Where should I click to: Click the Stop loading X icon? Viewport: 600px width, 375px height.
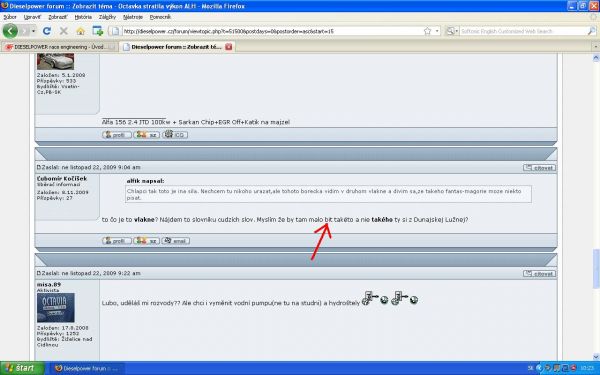pyautogui.click(x=64, y=31)
